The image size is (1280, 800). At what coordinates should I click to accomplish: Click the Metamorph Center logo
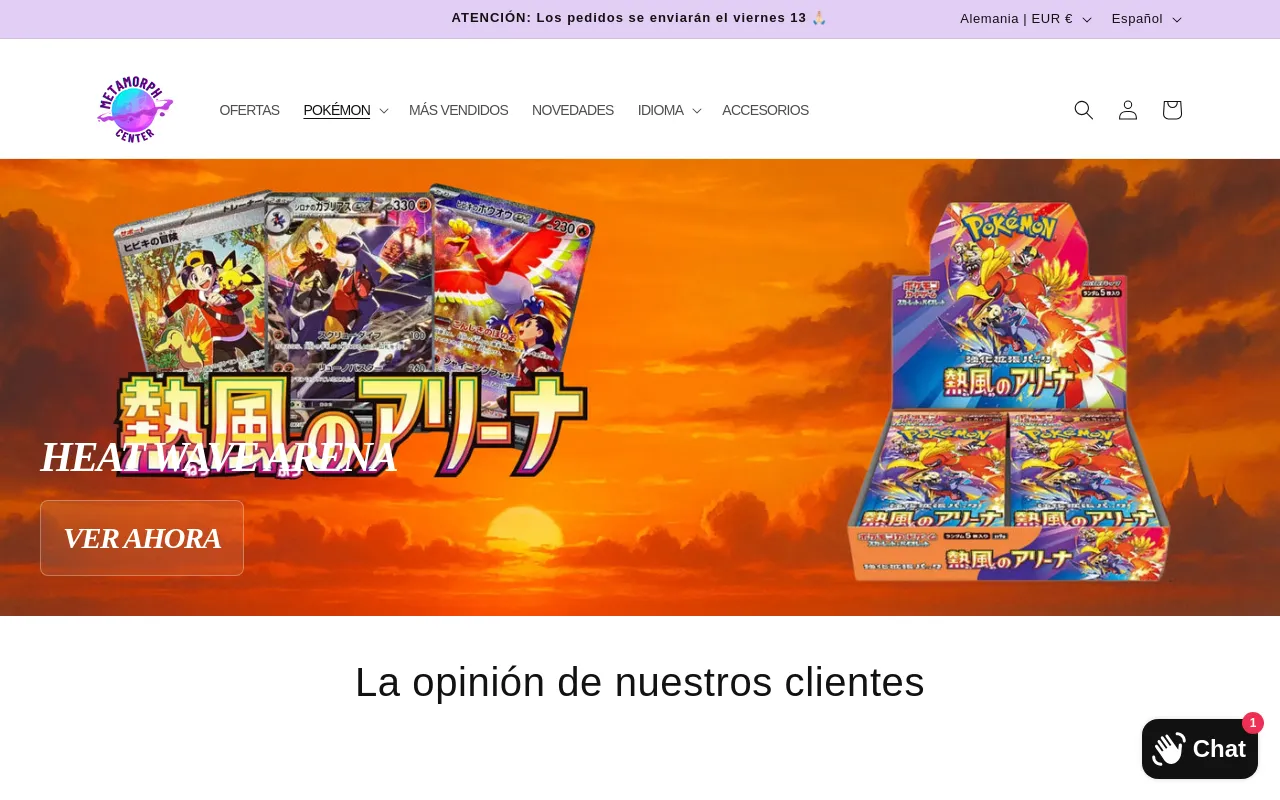[134, 108]
